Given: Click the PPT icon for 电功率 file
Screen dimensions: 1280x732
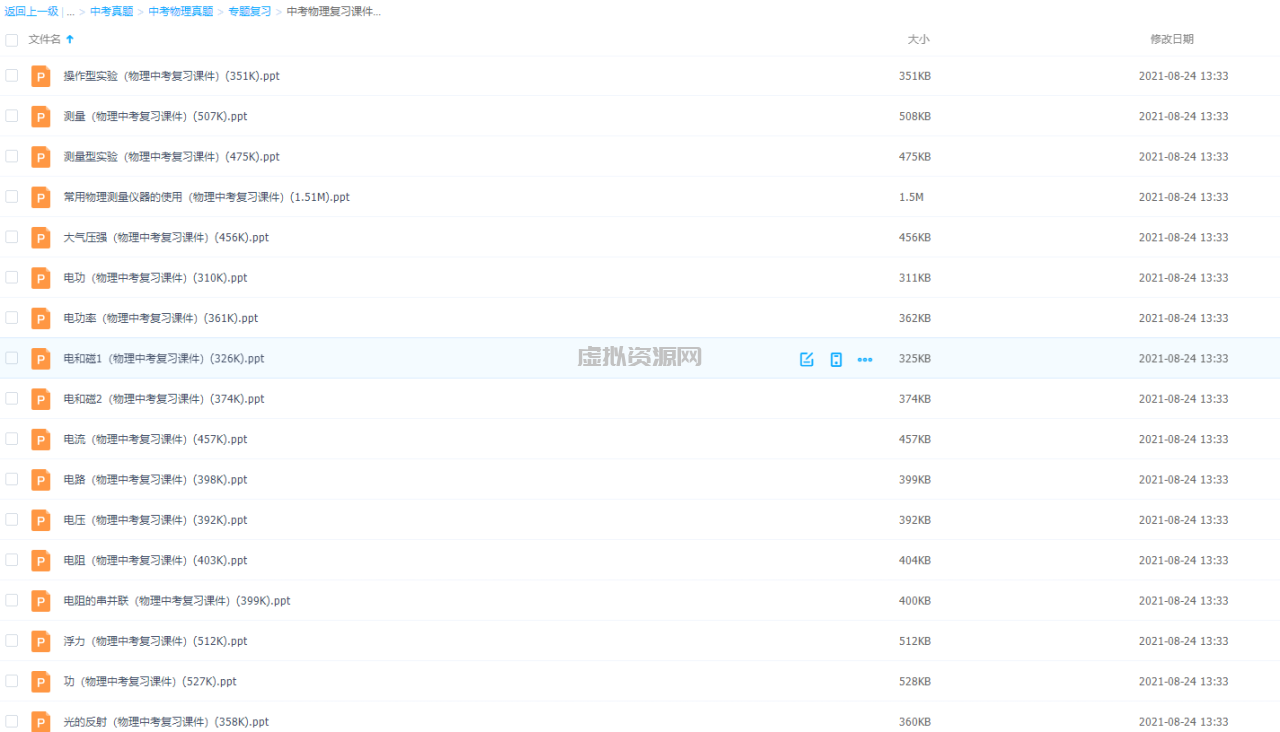Looking at the screenshot, I should (x=41, y=318).
